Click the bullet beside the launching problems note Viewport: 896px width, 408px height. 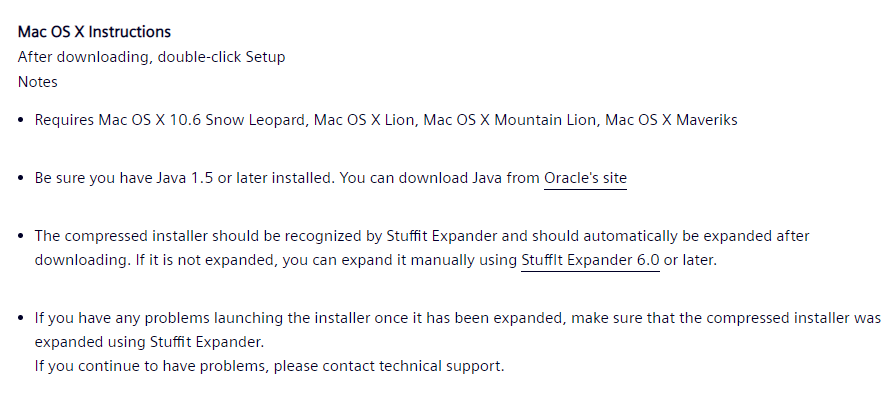(x=22, y=318)
